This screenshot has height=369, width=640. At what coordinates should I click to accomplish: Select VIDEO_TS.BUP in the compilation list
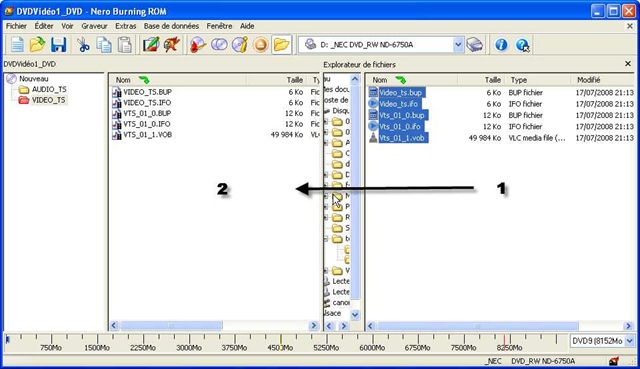pos(147,92)
